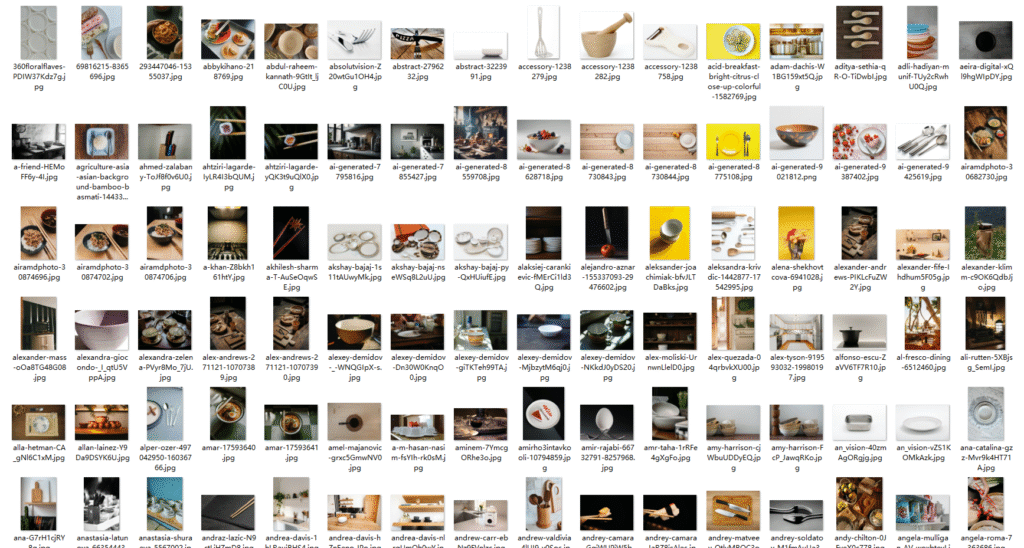This screenshot has height=548, width=1024.
Task: Click the file name ai-generated-7855427.jpg
Action: 417,172
